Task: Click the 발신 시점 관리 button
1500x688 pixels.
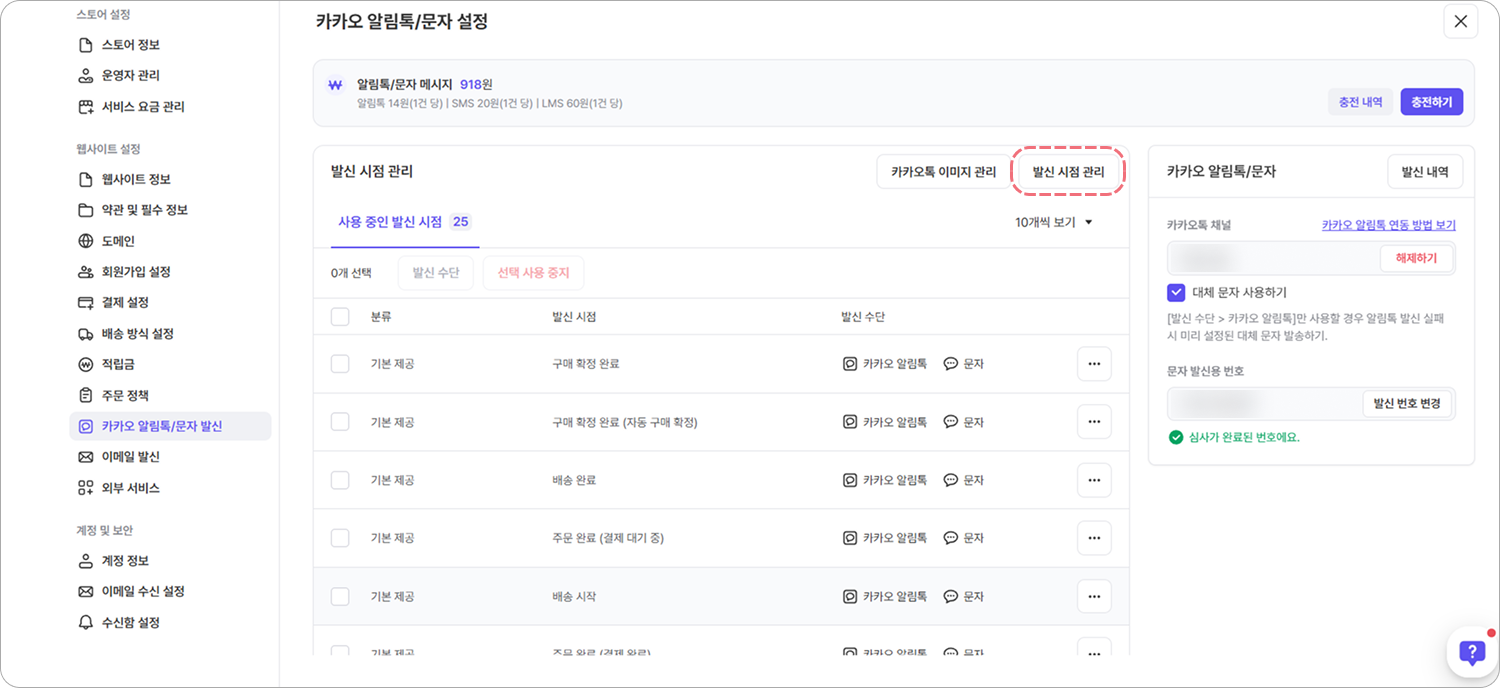Action: click(1069, 172)
